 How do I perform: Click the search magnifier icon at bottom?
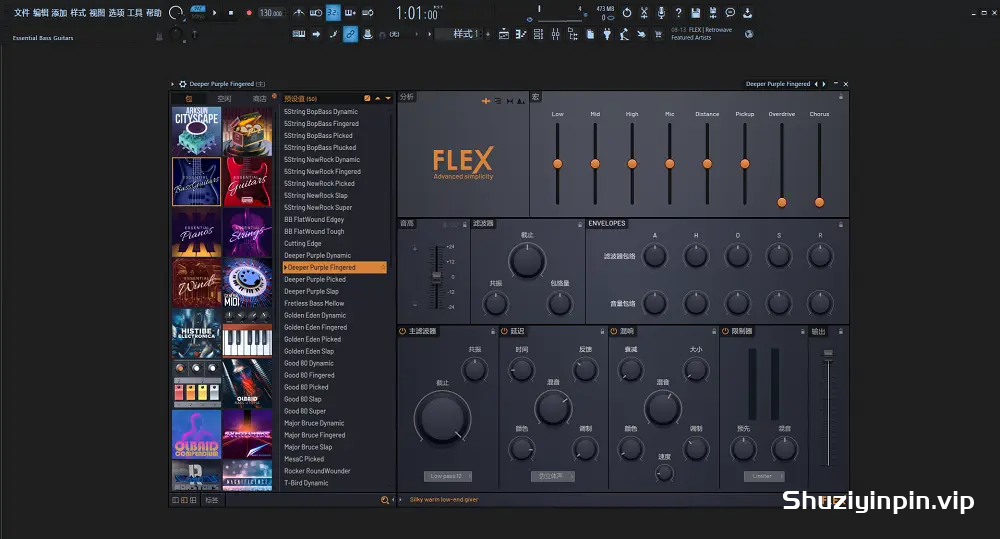[385, 500]
